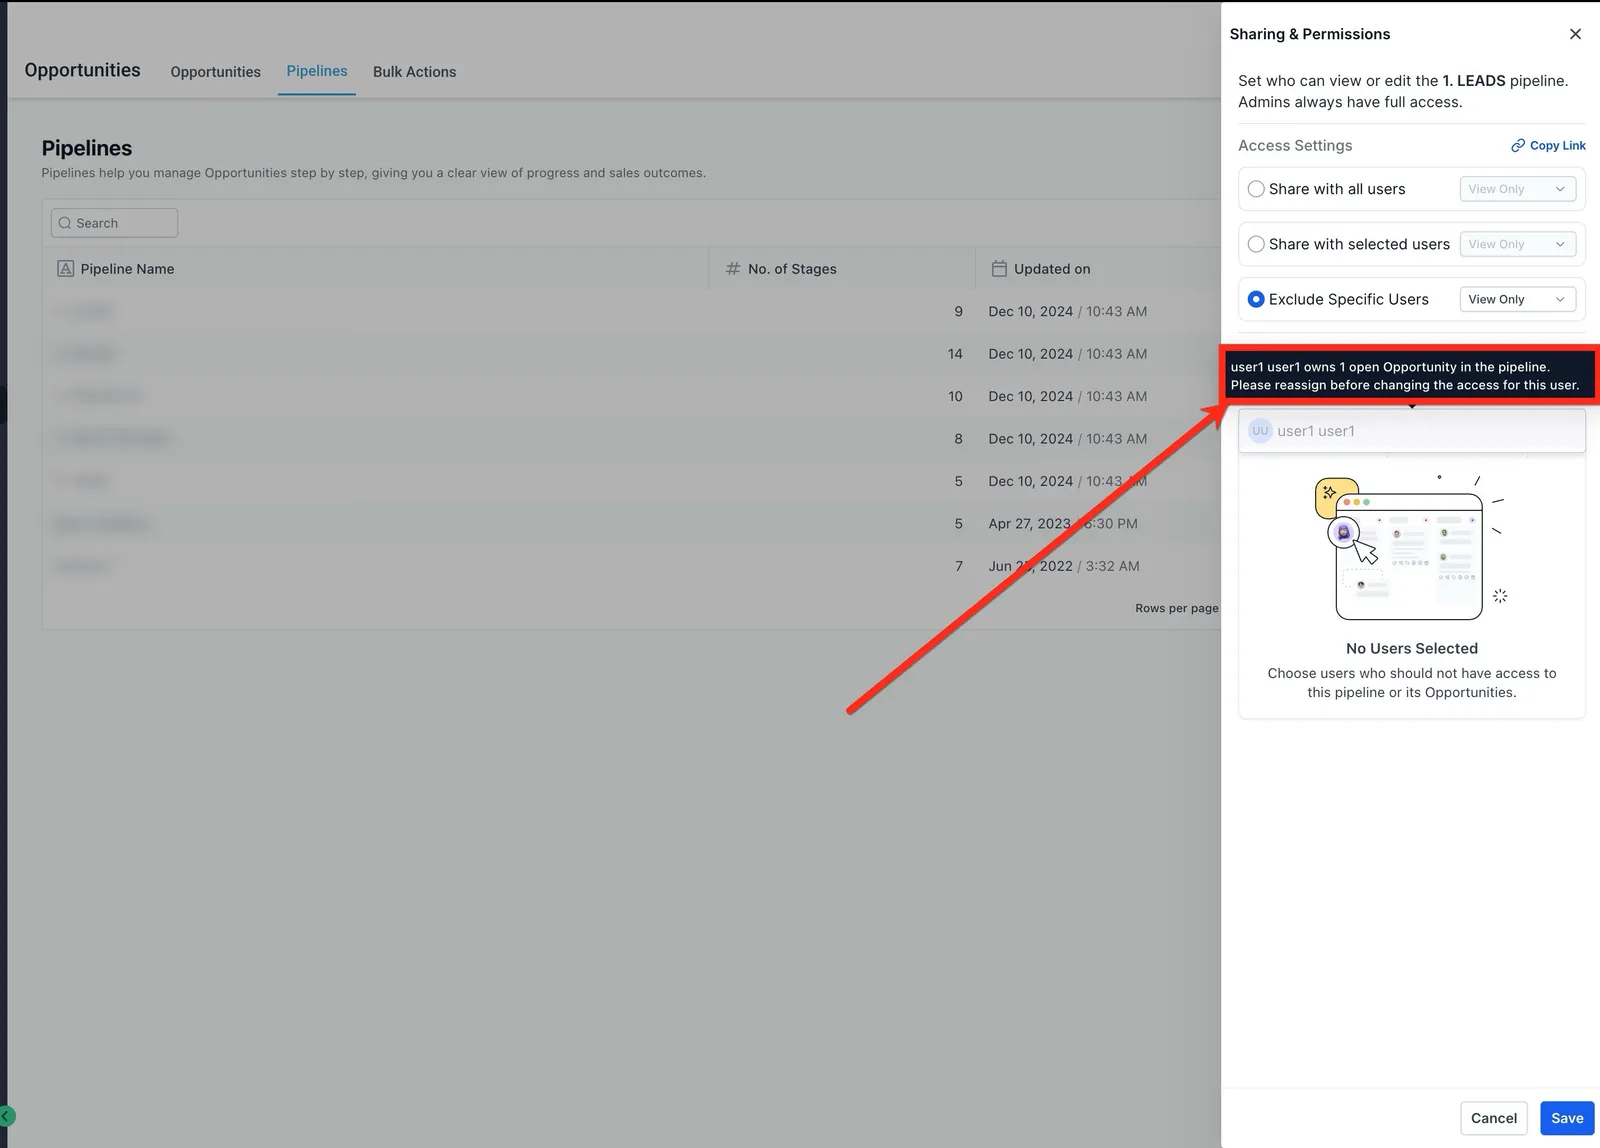Save the sharing permissions
The width and height of the screenshot is (1600, 1148).
coord(1566,1118)
